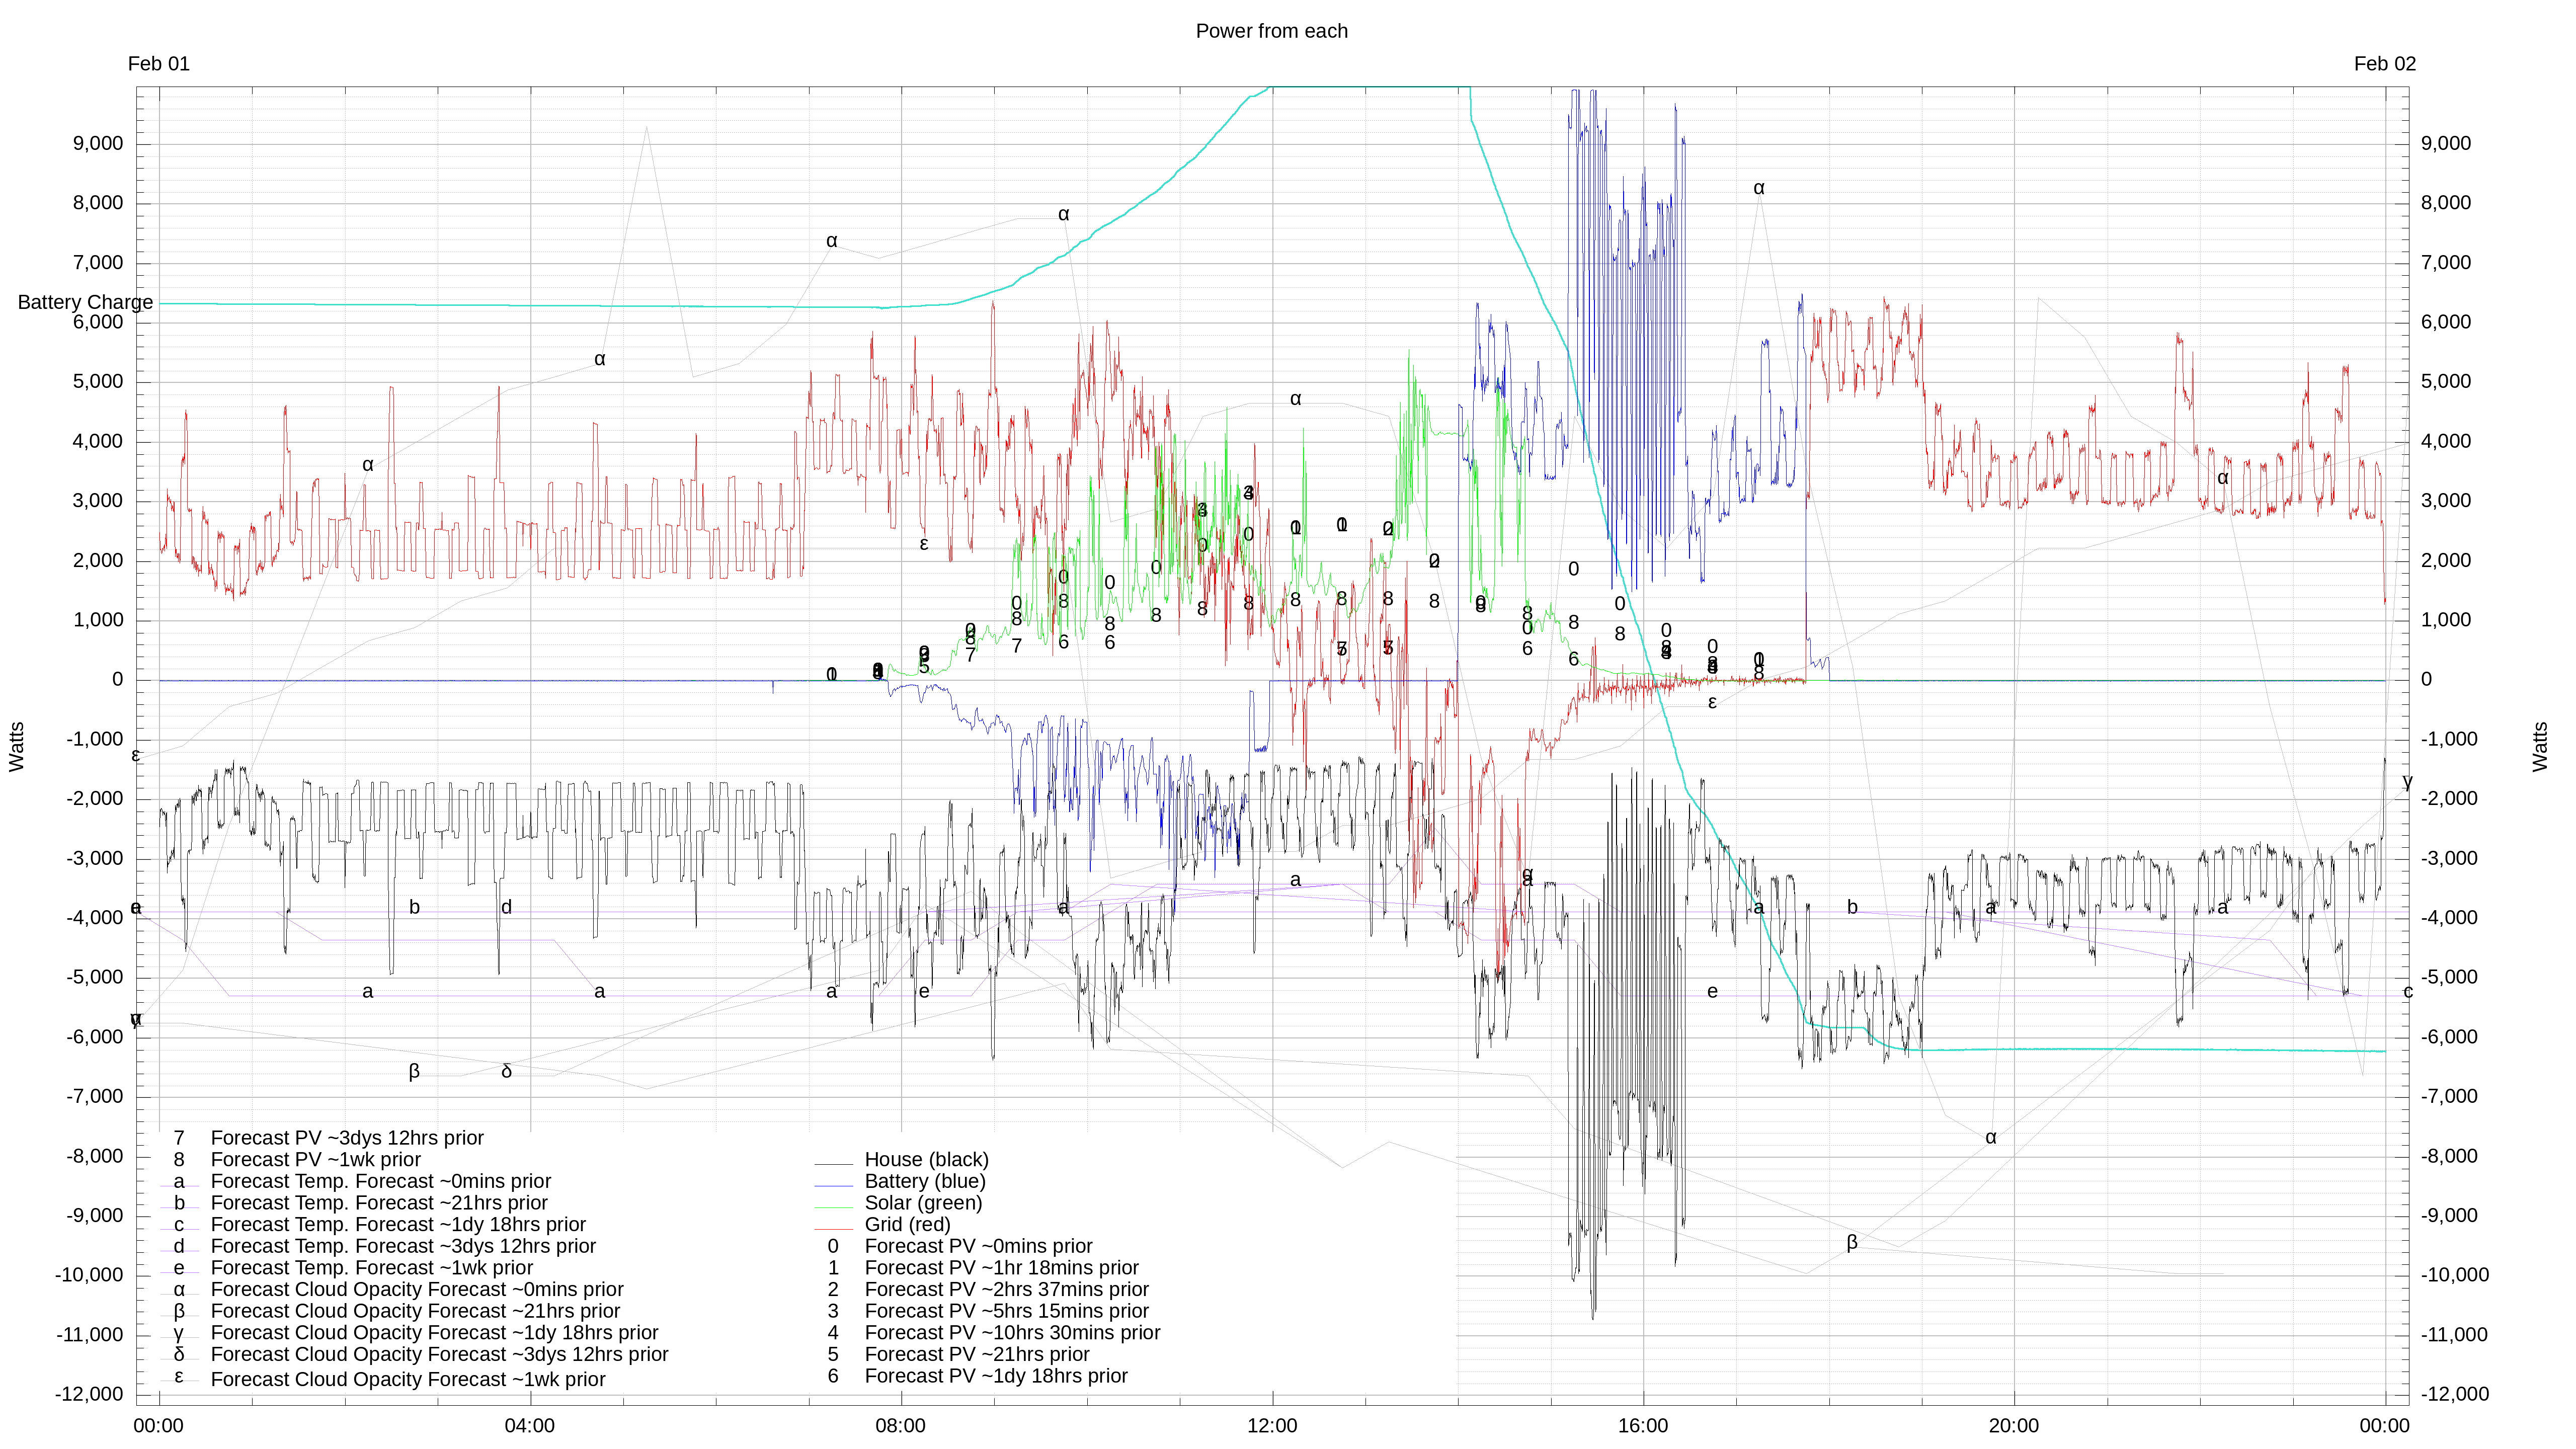Screen dimensions: 2576x1449
Task: Click the left '0' y-axis label
Action: point(118,680)
